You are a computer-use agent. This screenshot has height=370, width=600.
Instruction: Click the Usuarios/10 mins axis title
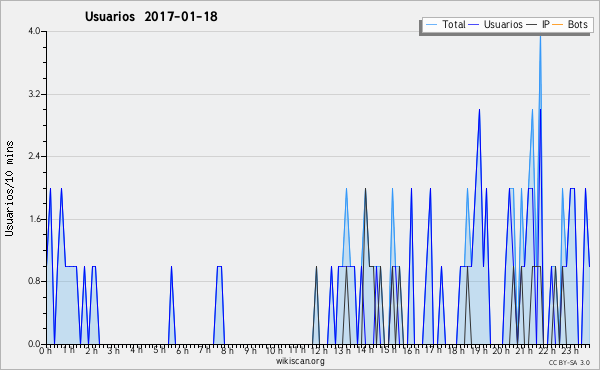pyautogui.click(x=9, y=188)
